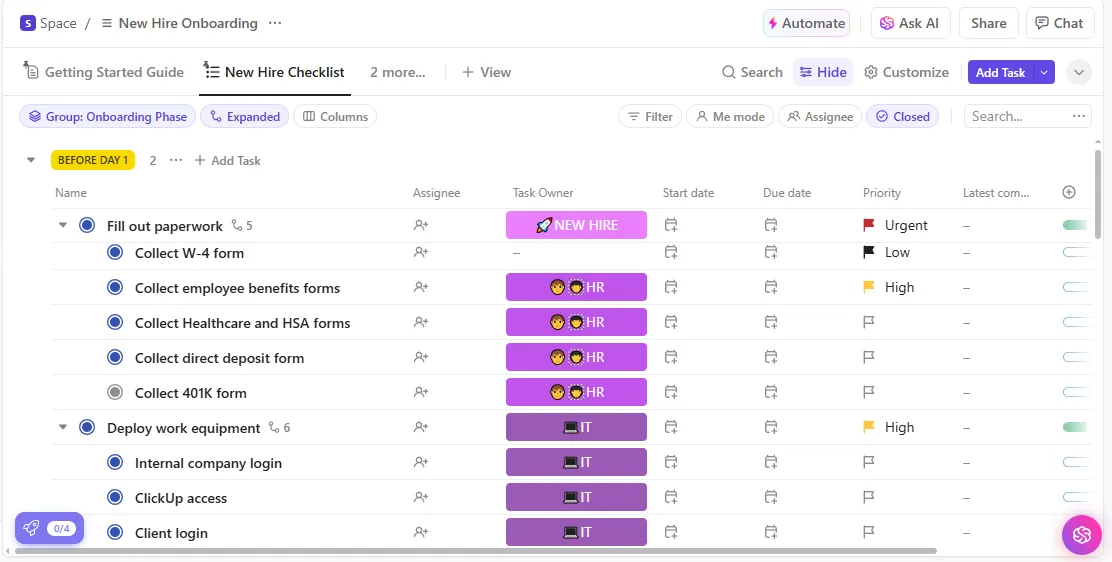Toggle the Closed tasks filter
The height and width of the screenshot is (562, 1112).
pos(902,116)
